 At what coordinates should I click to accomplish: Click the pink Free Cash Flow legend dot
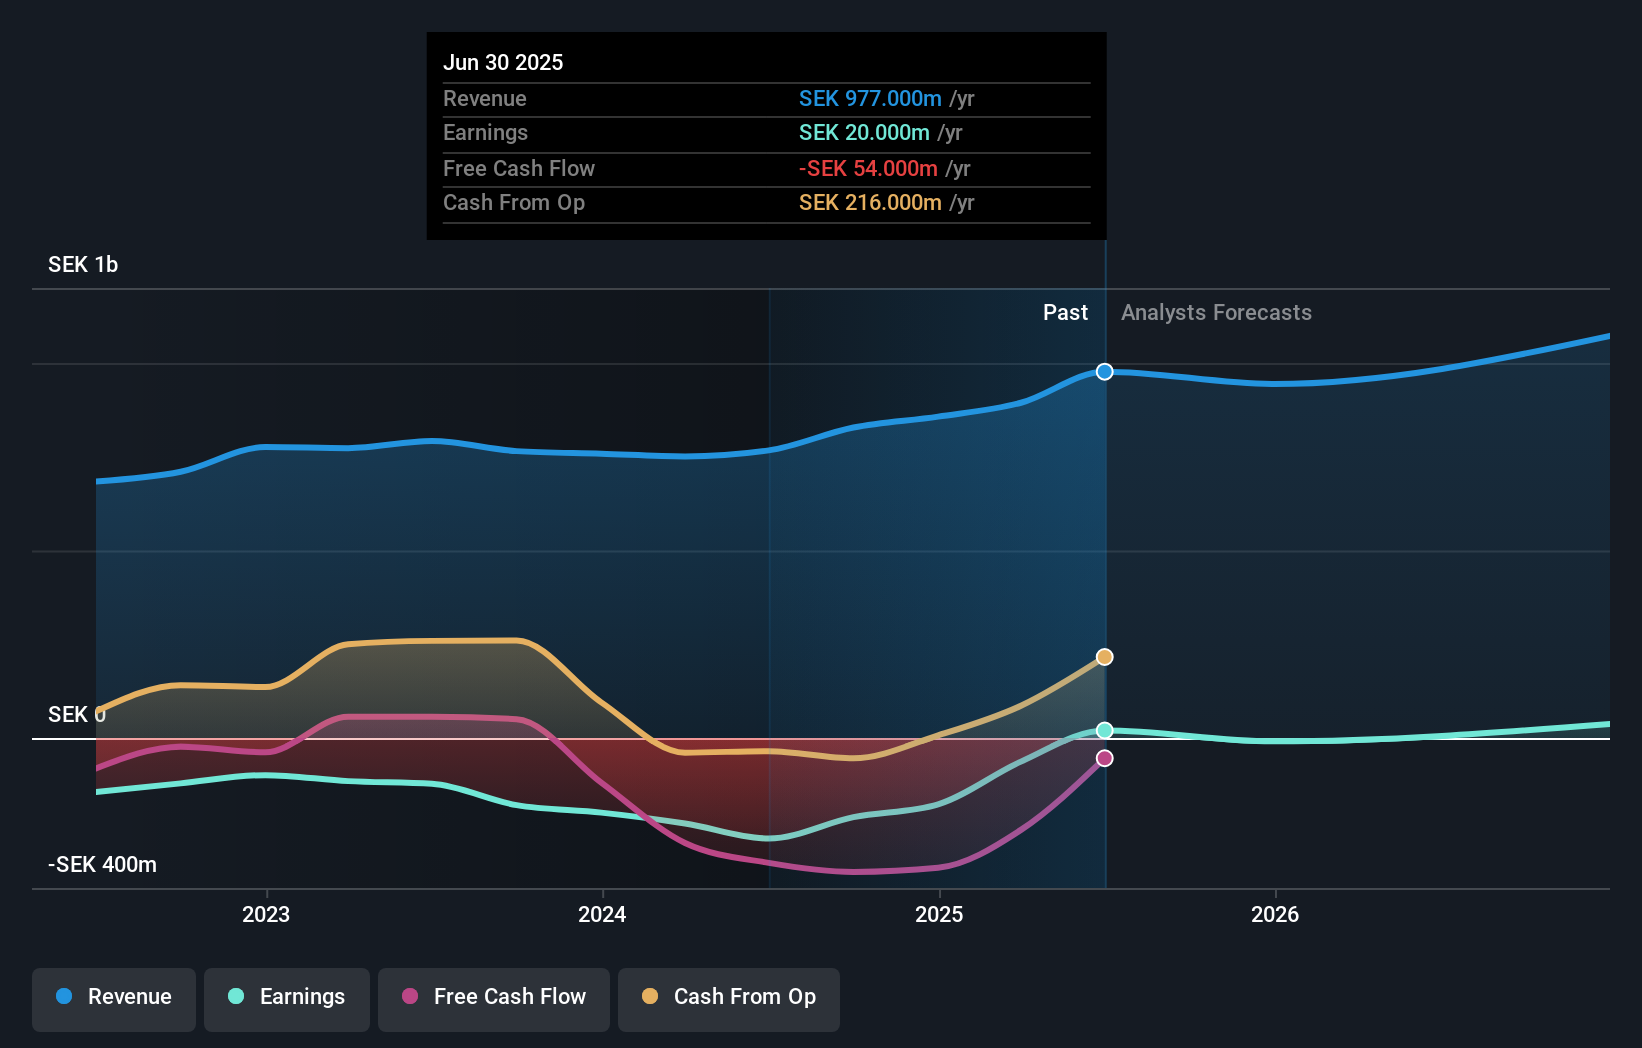[409, 997]
